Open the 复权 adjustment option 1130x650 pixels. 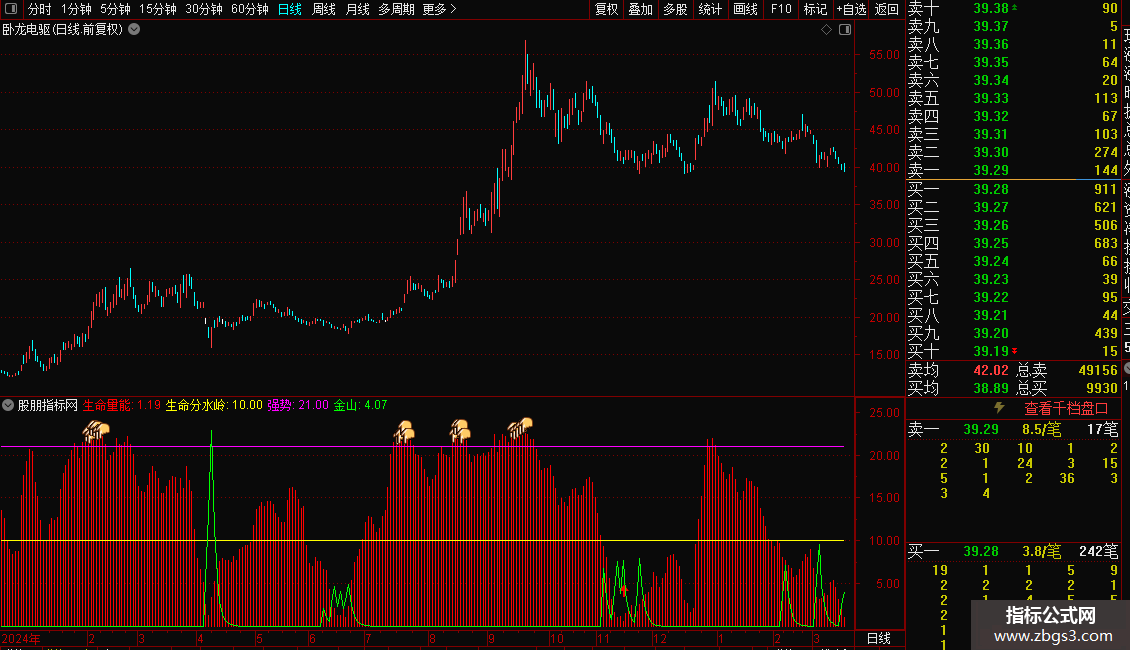click(x=606, y=9)
